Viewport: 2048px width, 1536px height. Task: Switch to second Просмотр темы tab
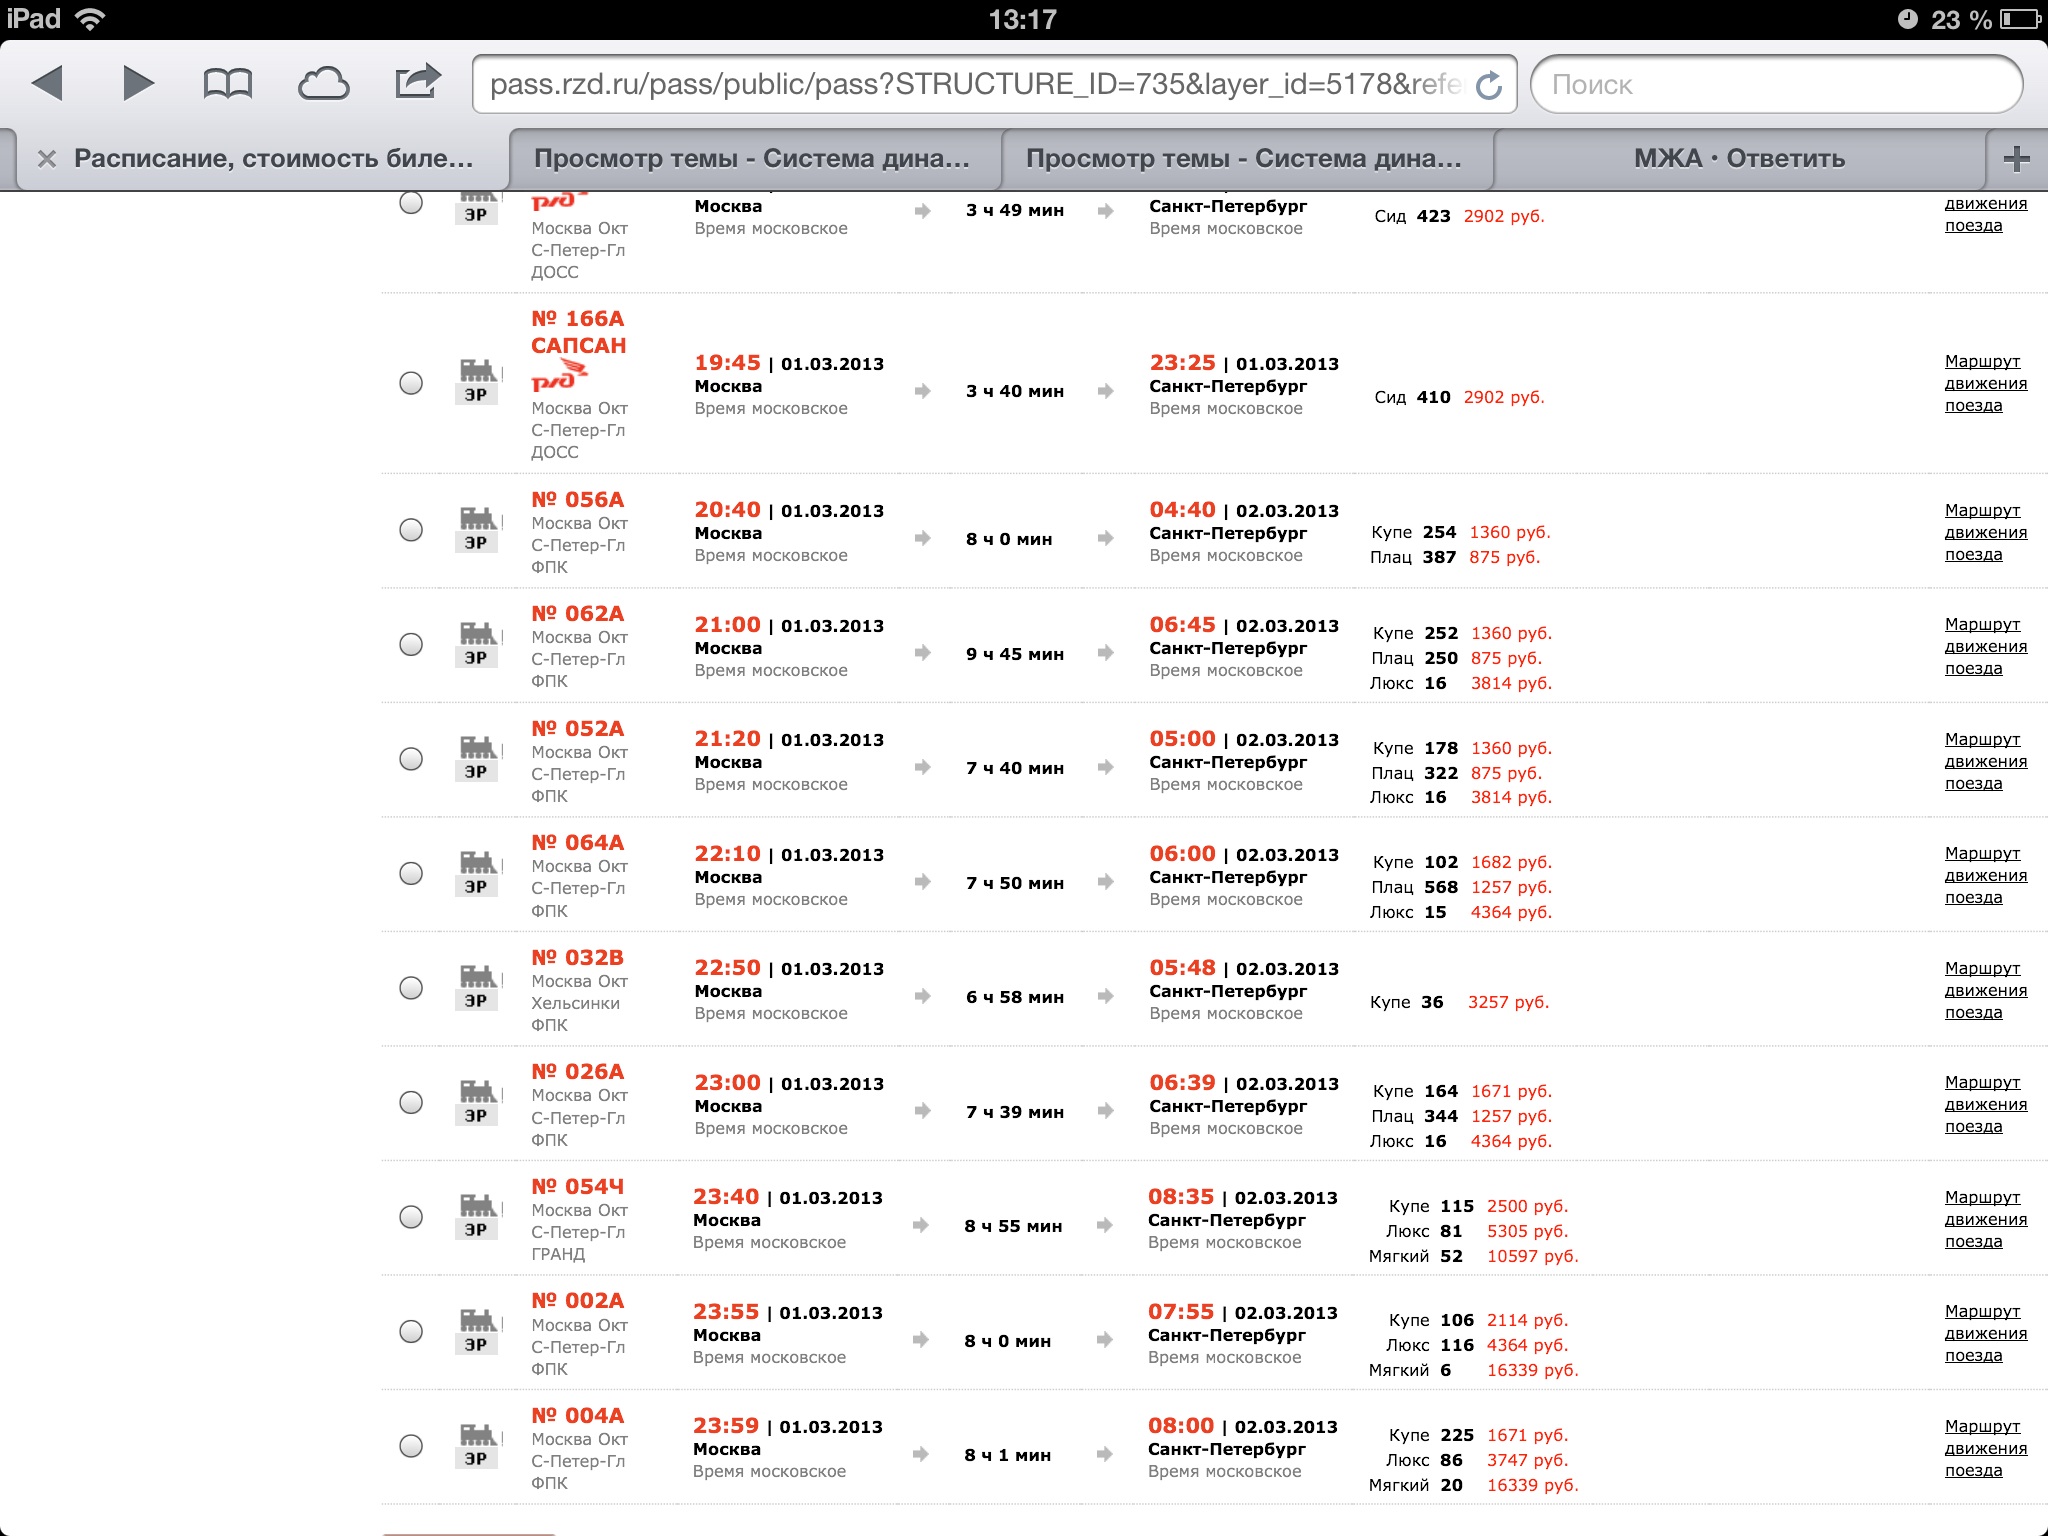[1243, 158]
